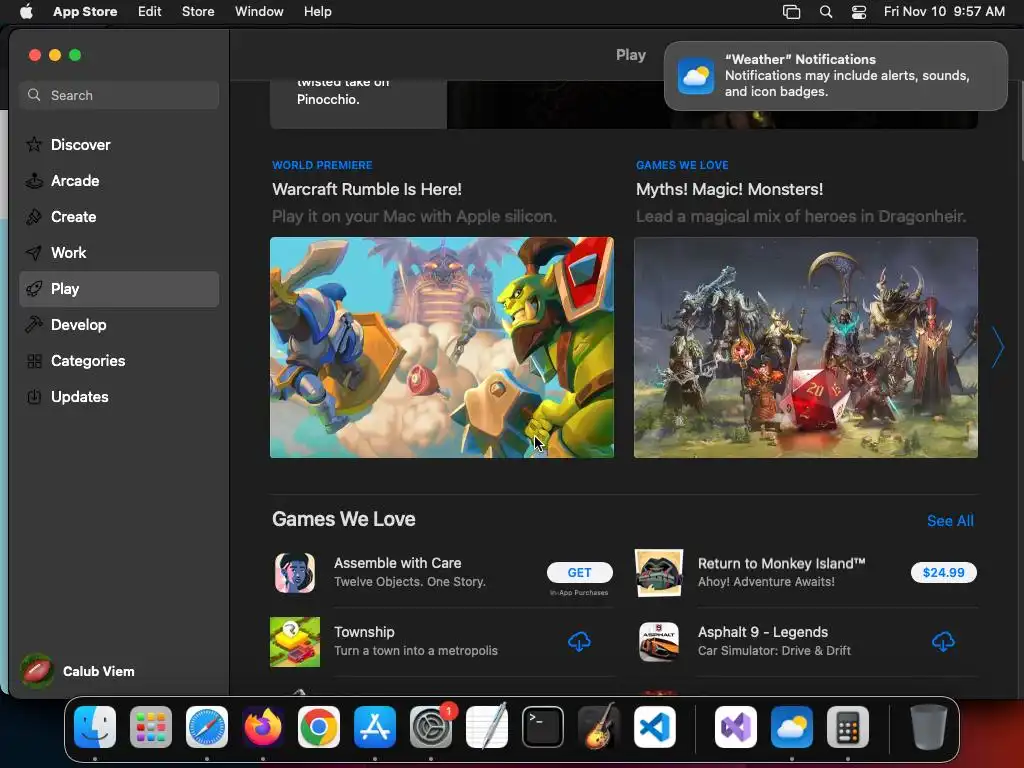Viewport: 1024px width, 768px height.
Task: Open the Edit menu
Action: click(x=150, y=11)
